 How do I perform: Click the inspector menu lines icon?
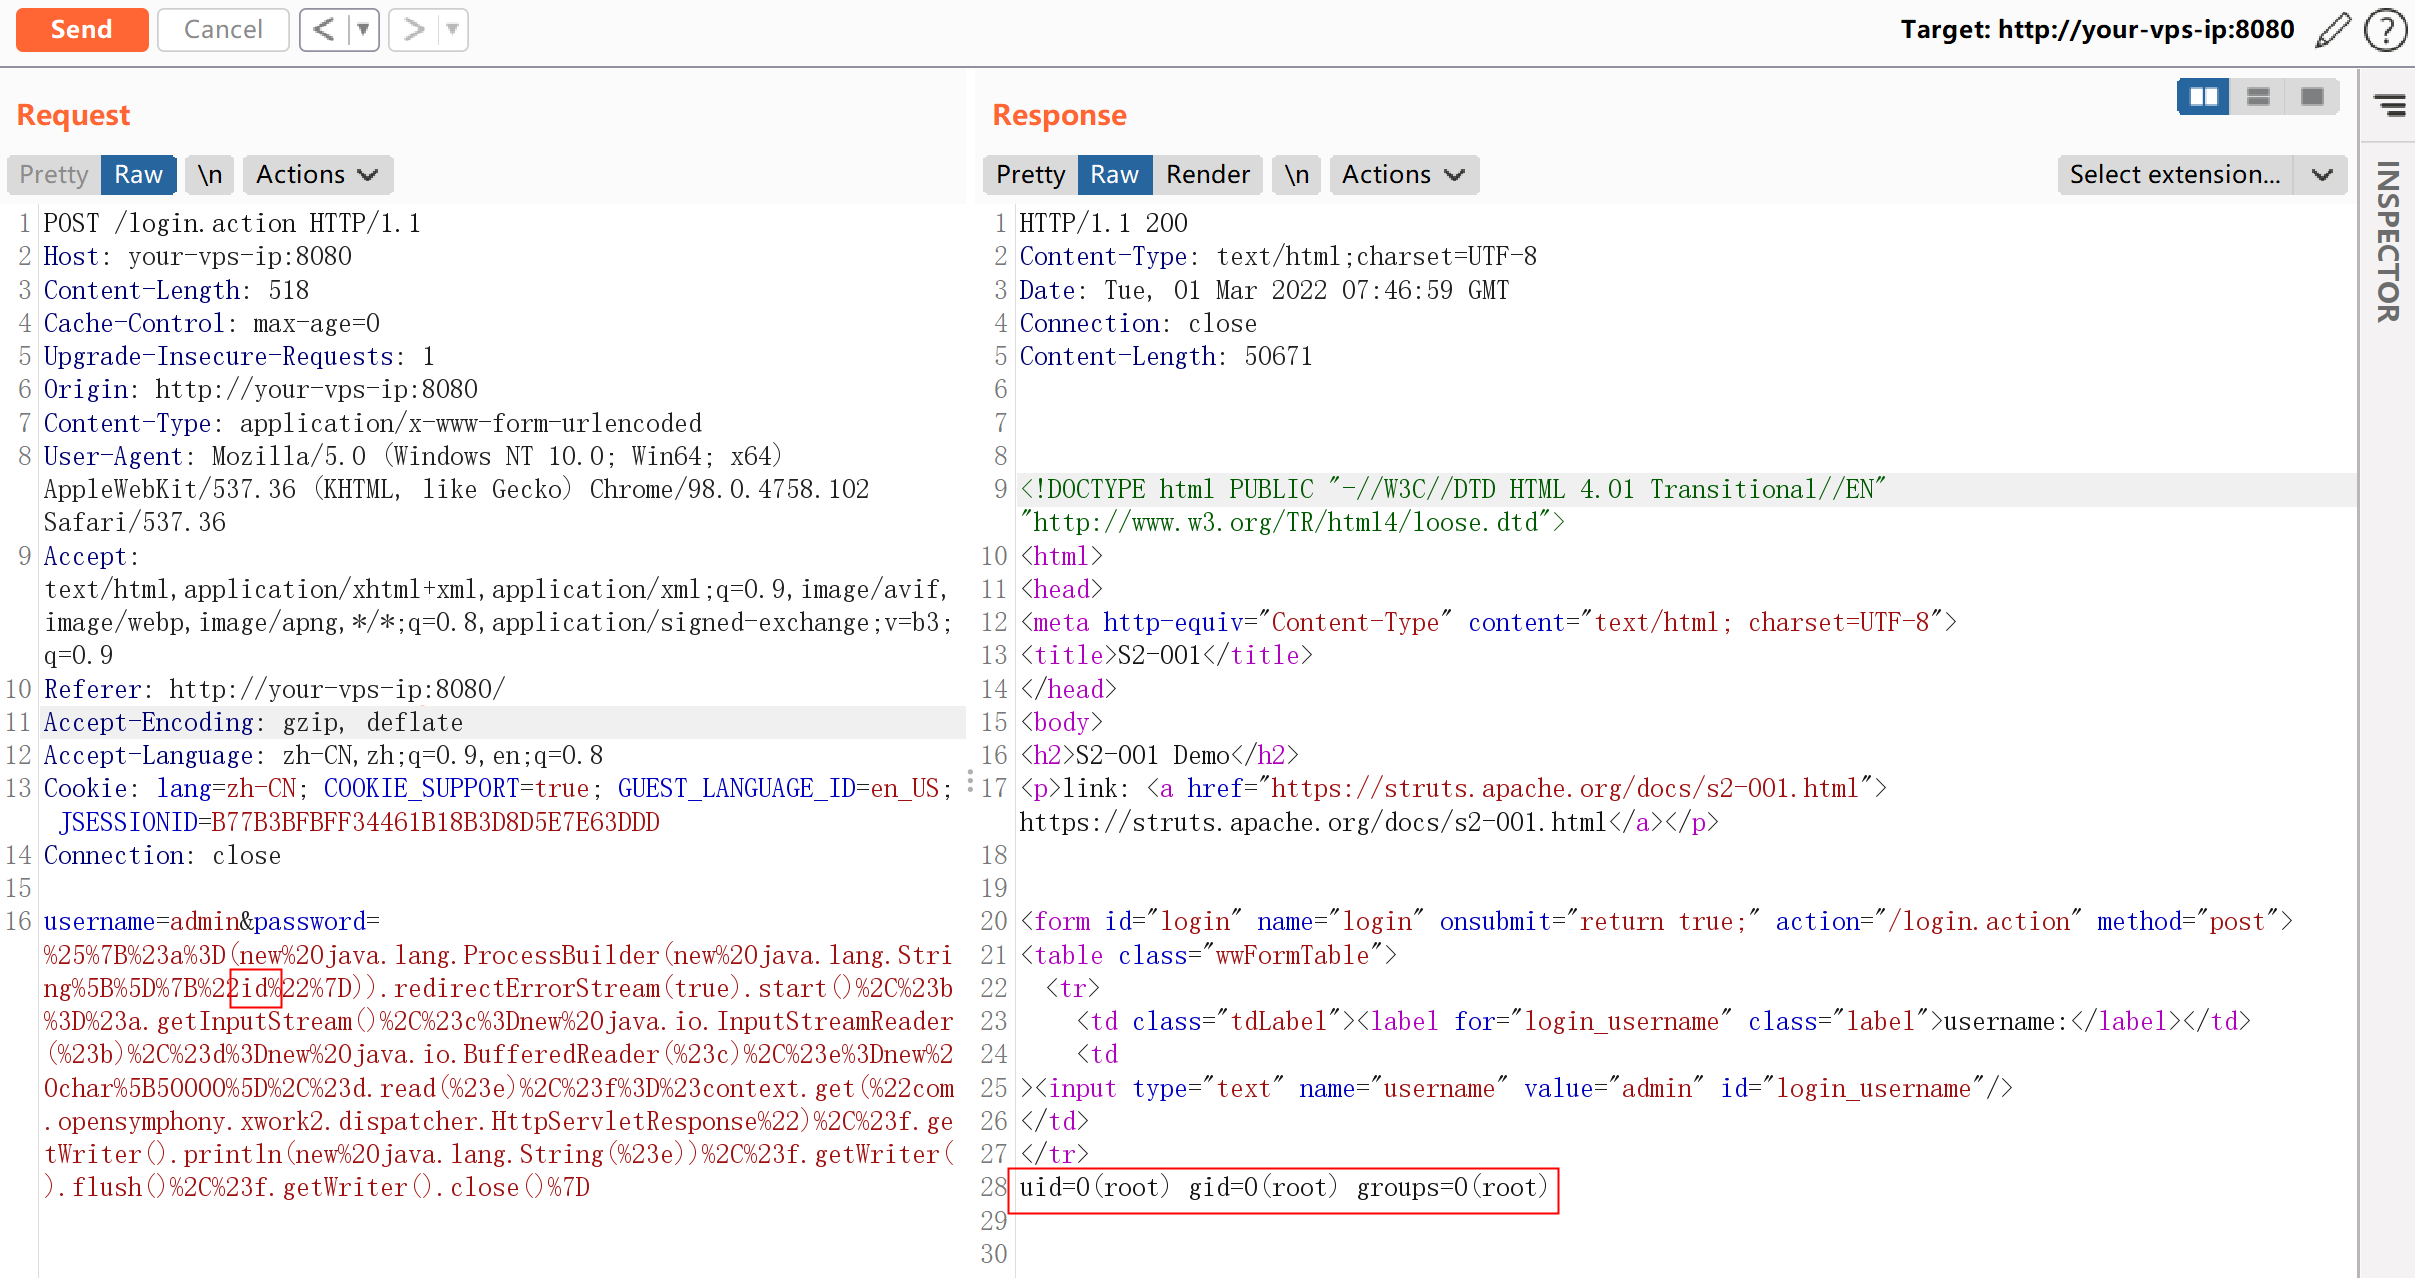point(2390,104)
